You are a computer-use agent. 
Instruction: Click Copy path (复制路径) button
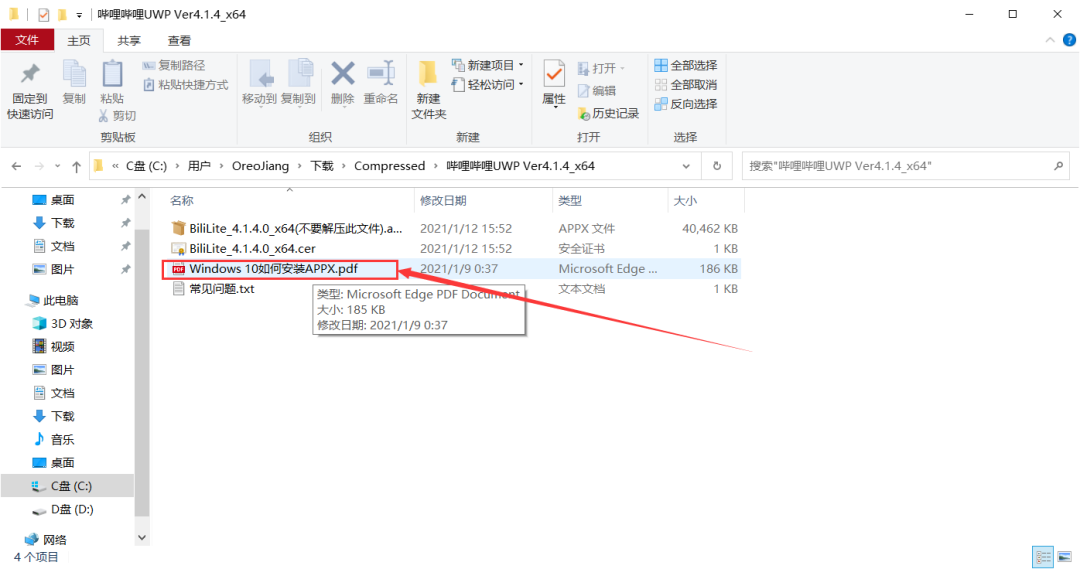tap(174, 65)
